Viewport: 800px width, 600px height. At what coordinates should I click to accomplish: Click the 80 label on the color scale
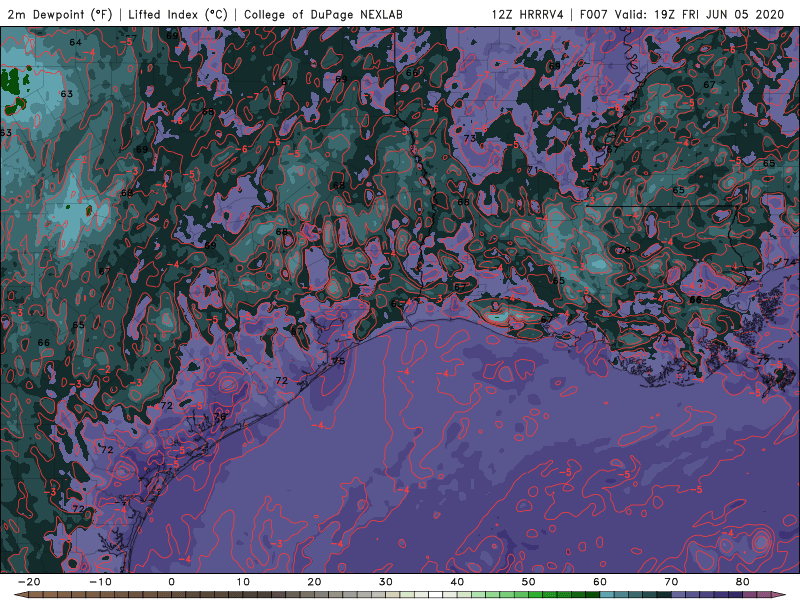(x=743, y=582)
